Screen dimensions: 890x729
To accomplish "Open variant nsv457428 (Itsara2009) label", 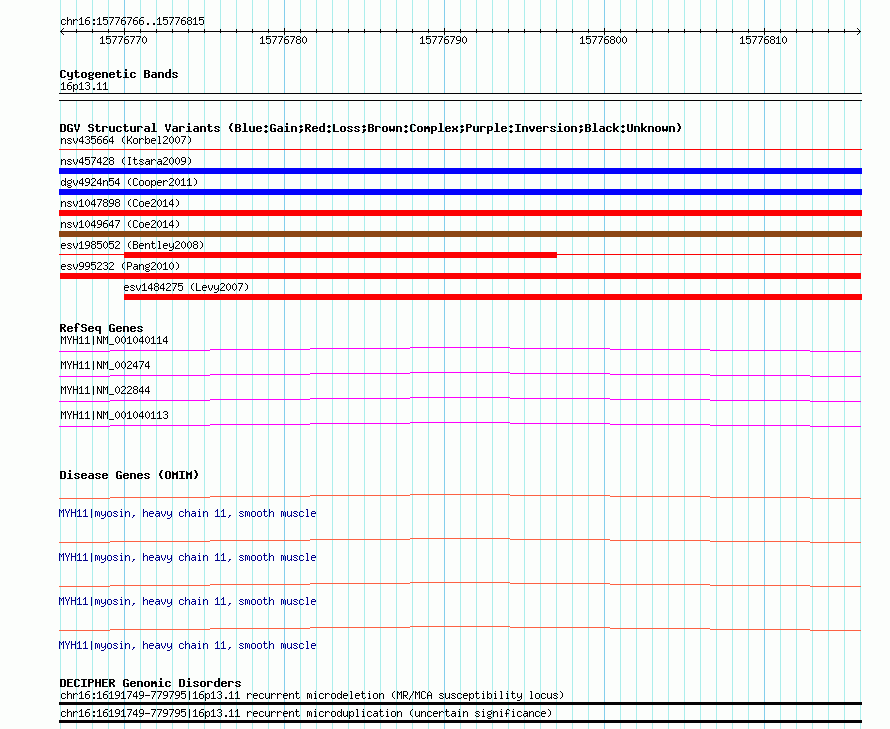I will pos(126,161).
